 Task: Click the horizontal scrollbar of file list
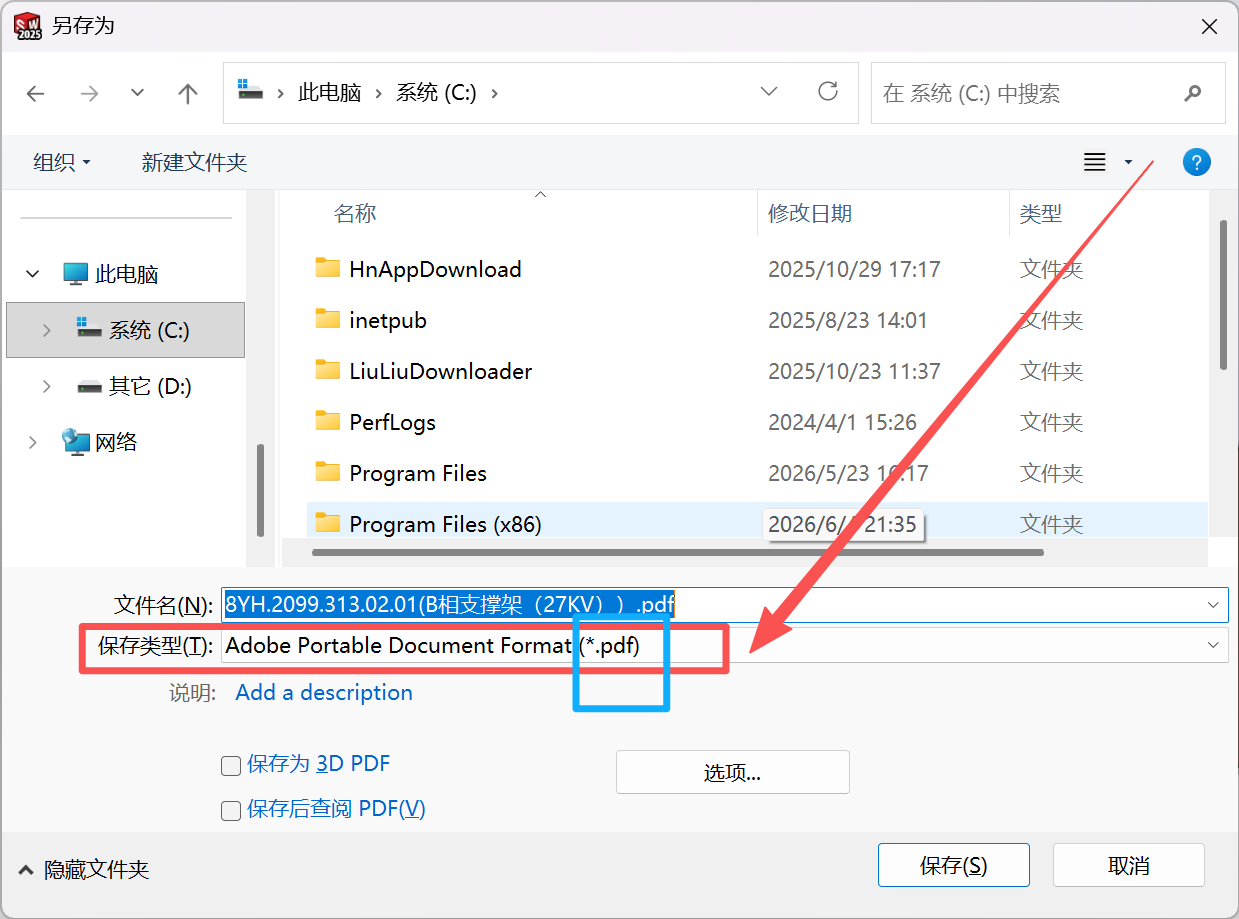tap(677, 552)
